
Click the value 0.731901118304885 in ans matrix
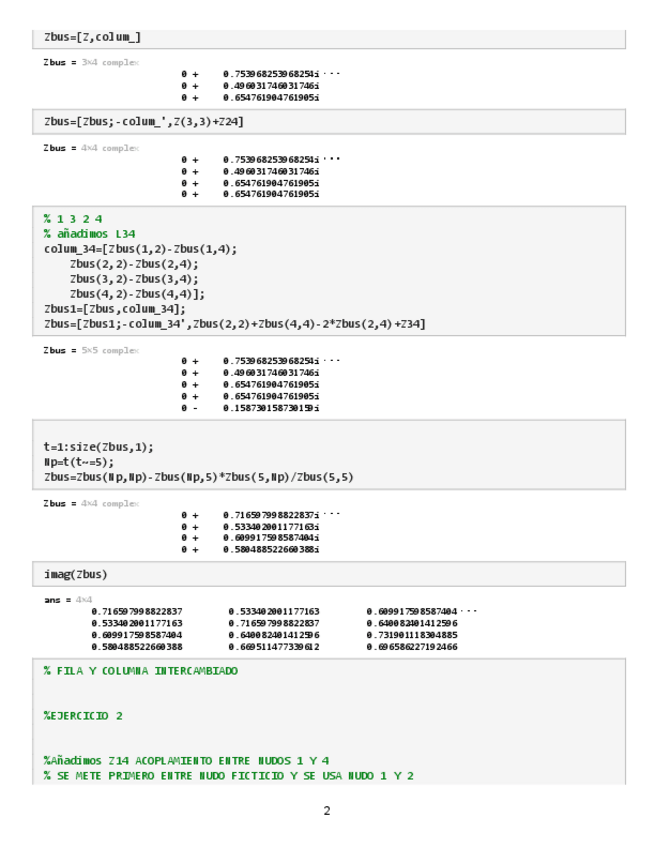pos(411,635)
